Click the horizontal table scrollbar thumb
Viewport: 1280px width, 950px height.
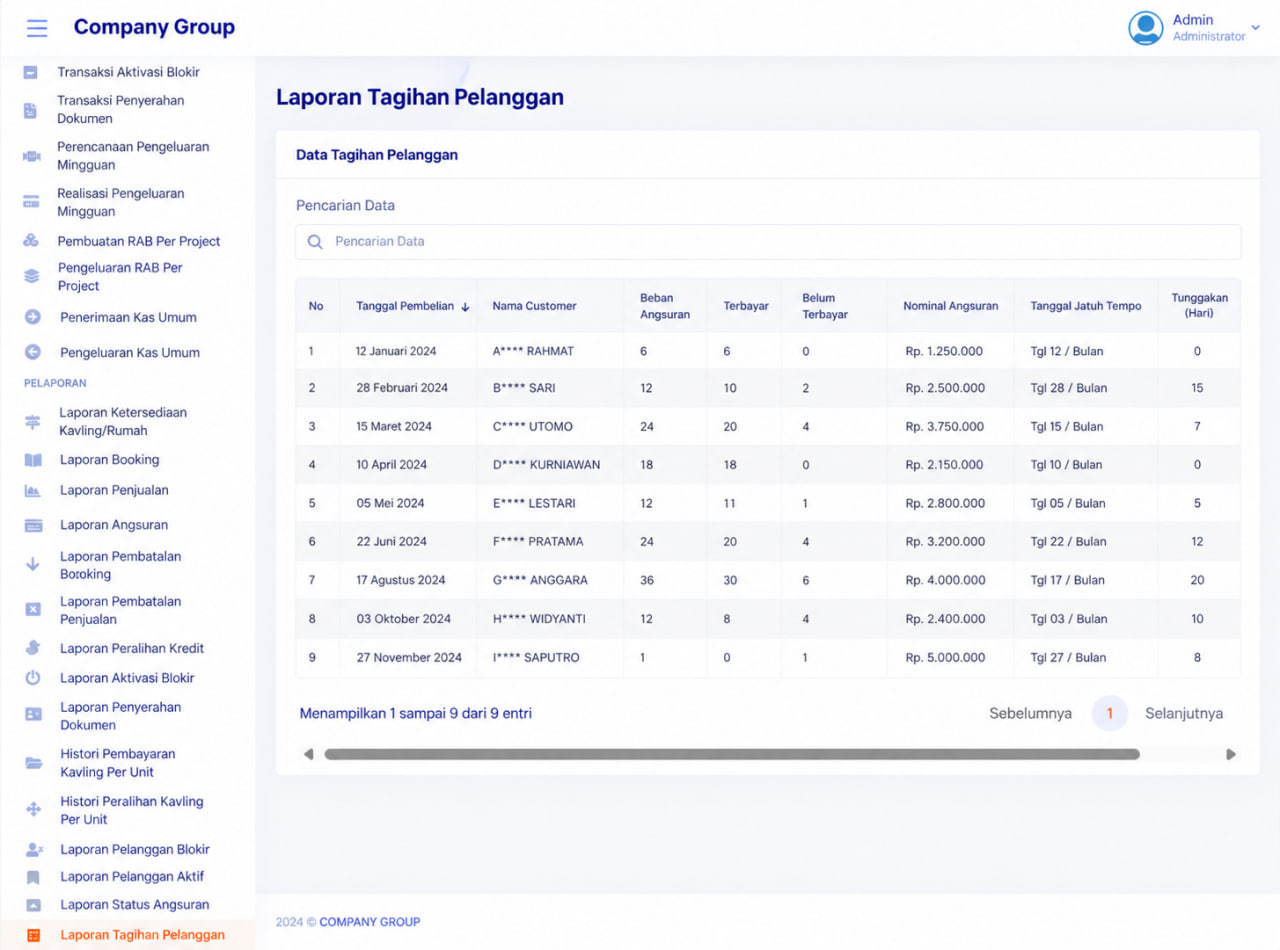tap(732, 754)
